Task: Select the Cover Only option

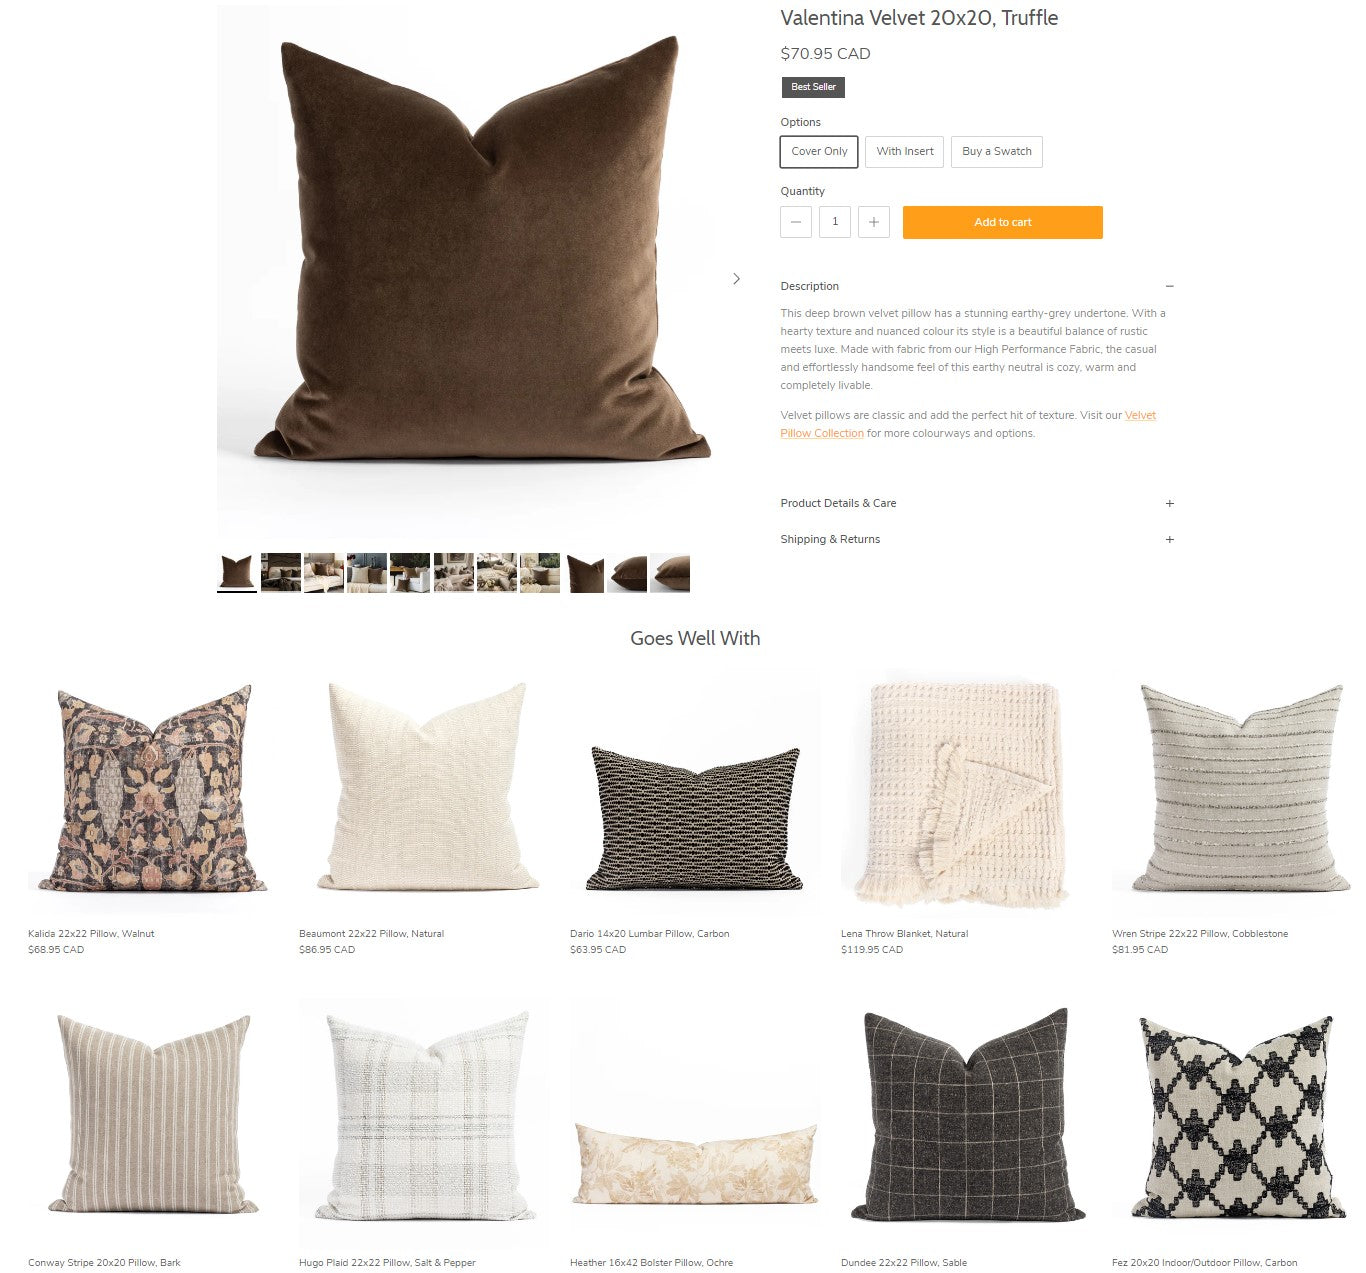Action: (x=819, y=152)
